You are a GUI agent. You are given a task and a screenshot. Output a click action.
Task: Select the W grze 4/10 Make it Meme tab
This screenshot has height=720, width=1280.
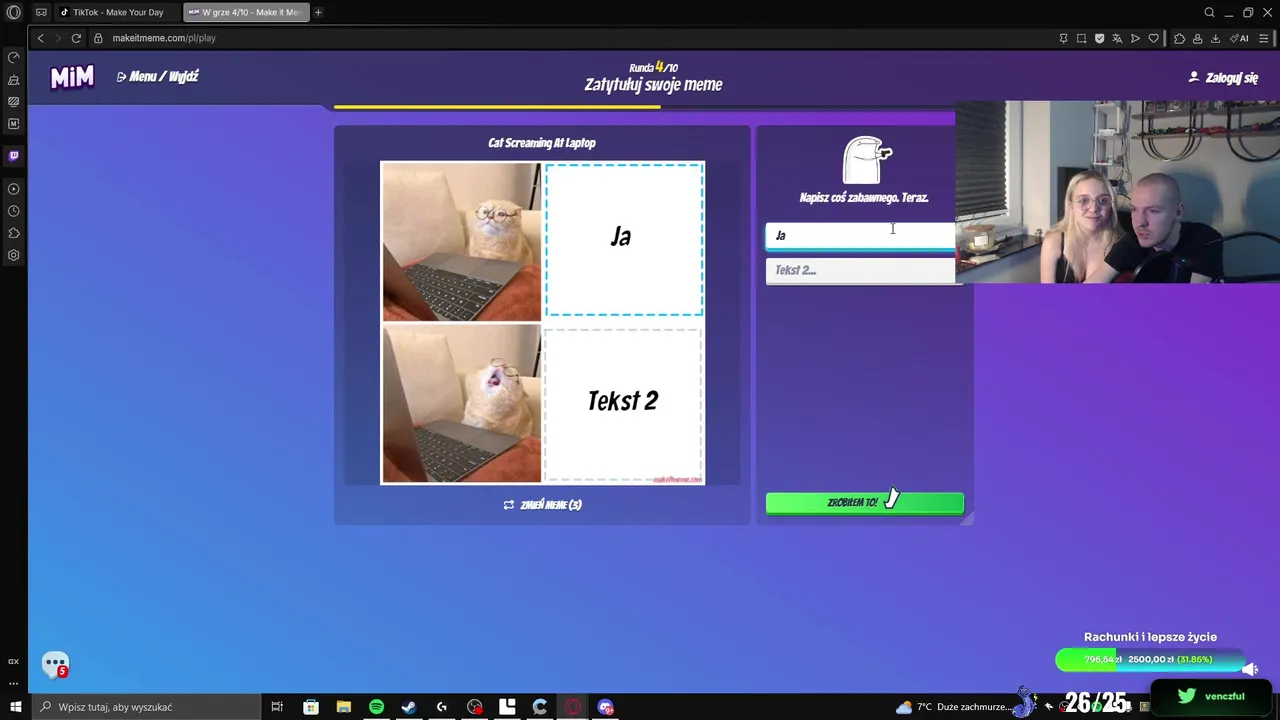tap(246, 12)
